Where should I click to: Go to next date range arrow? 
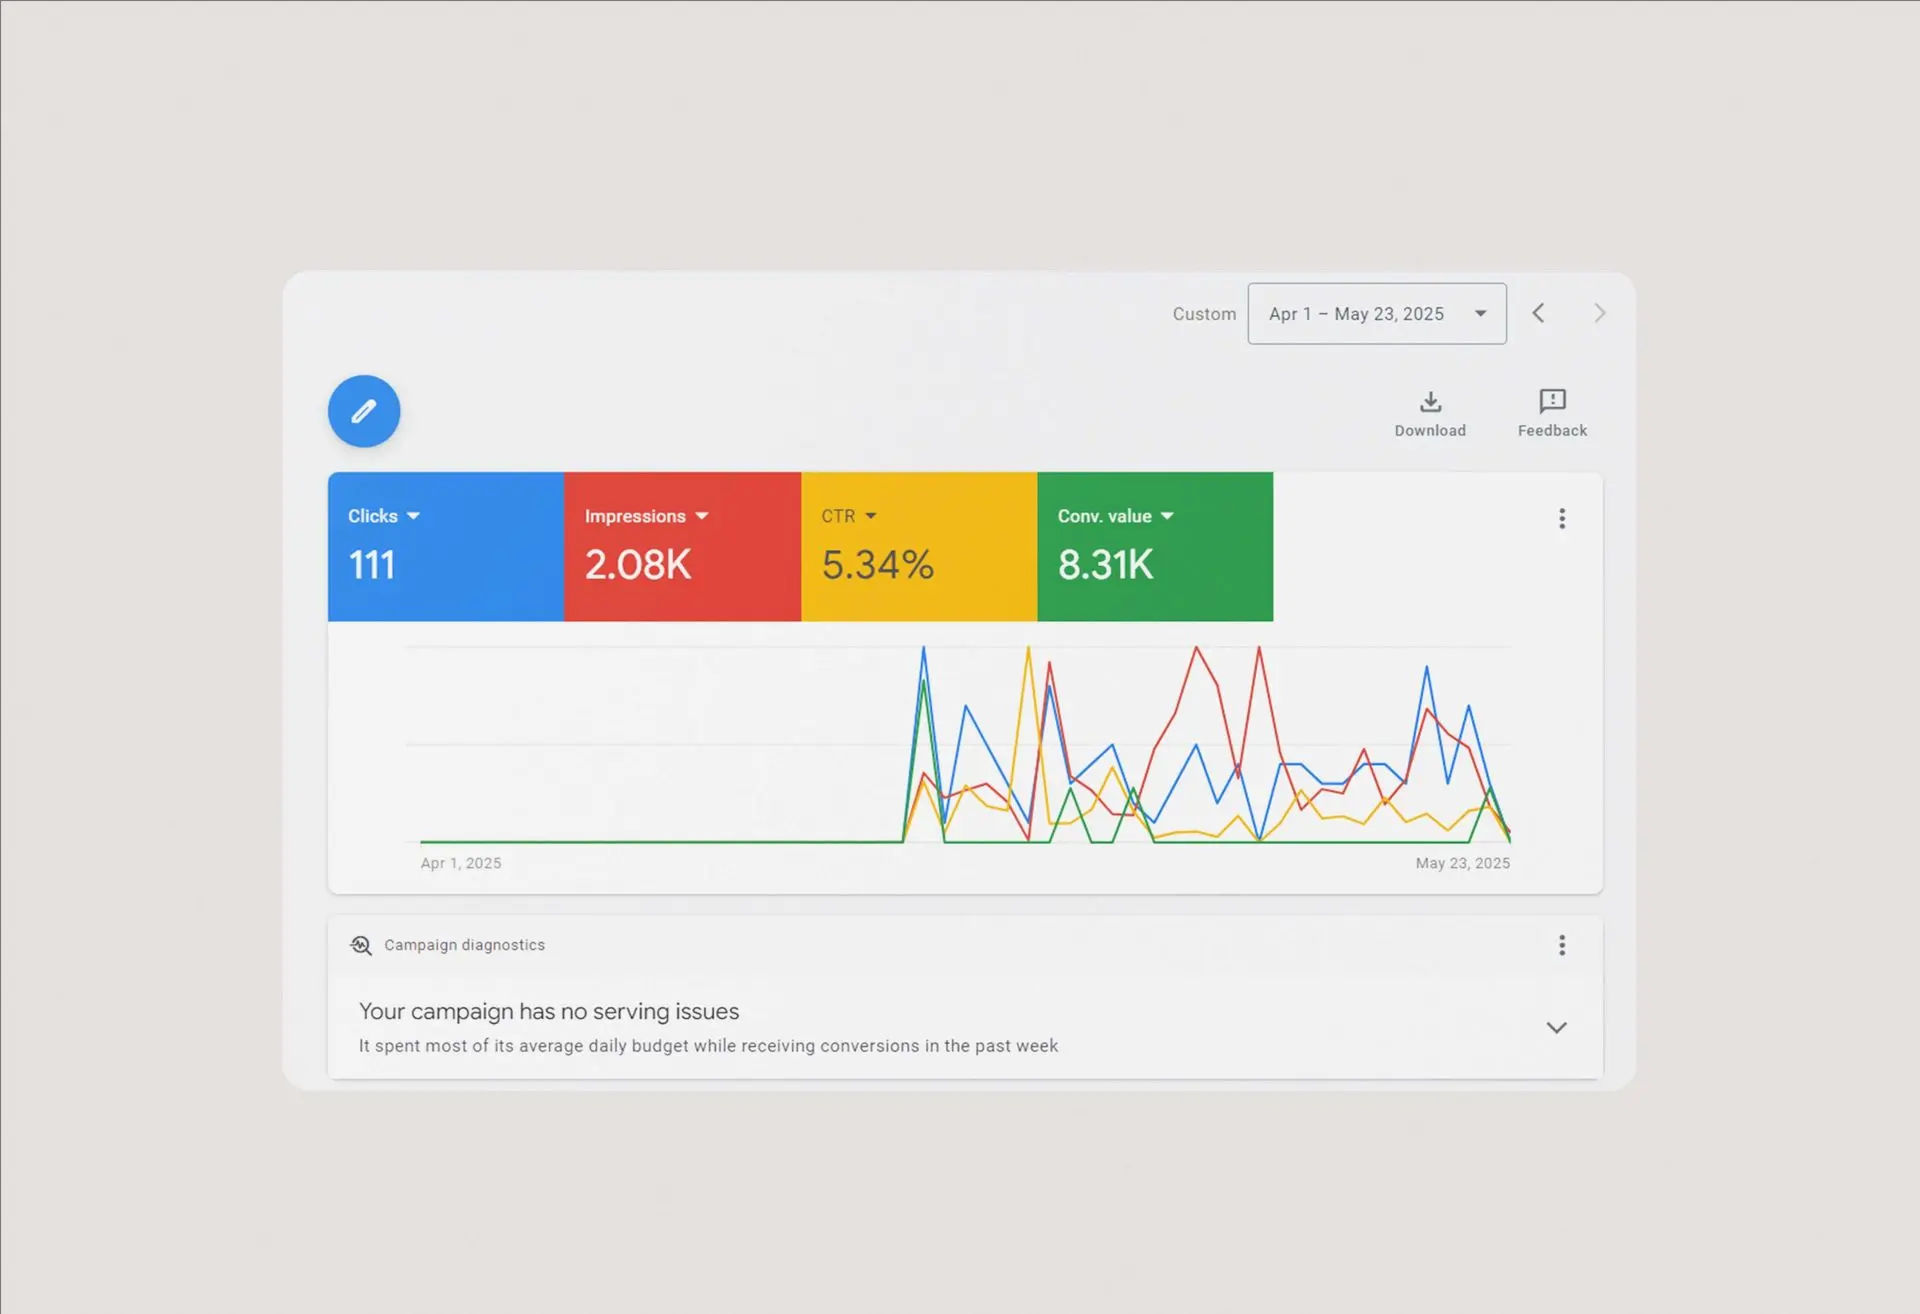tap(1599, 314)
